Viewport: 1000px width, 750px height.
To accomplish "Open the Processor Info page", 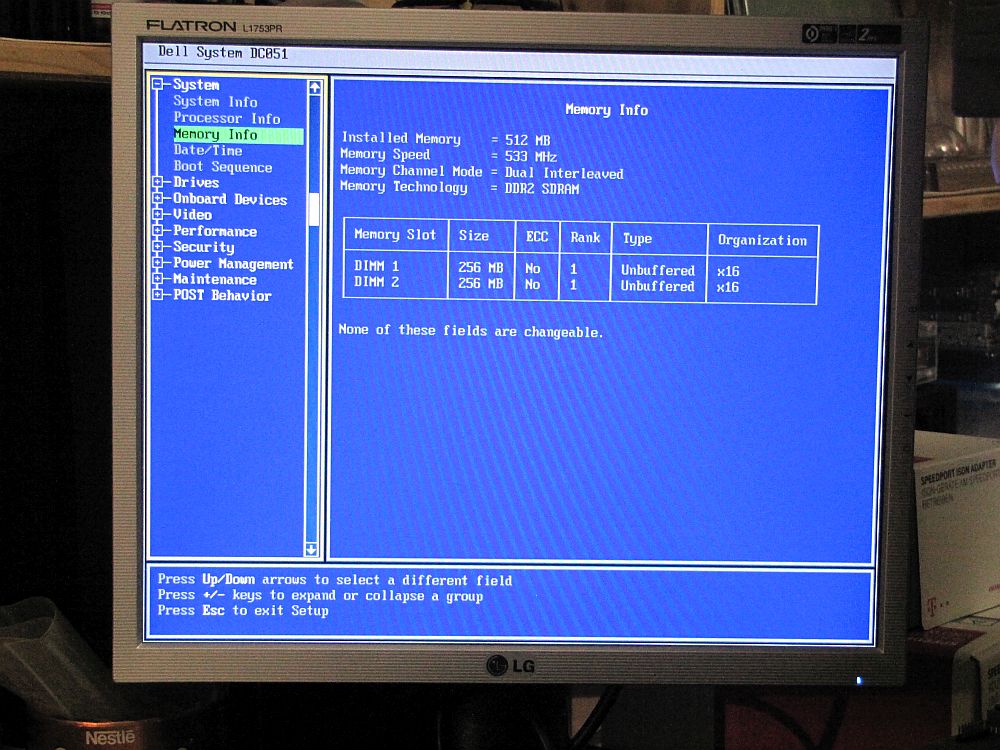I will pos(227,118).
